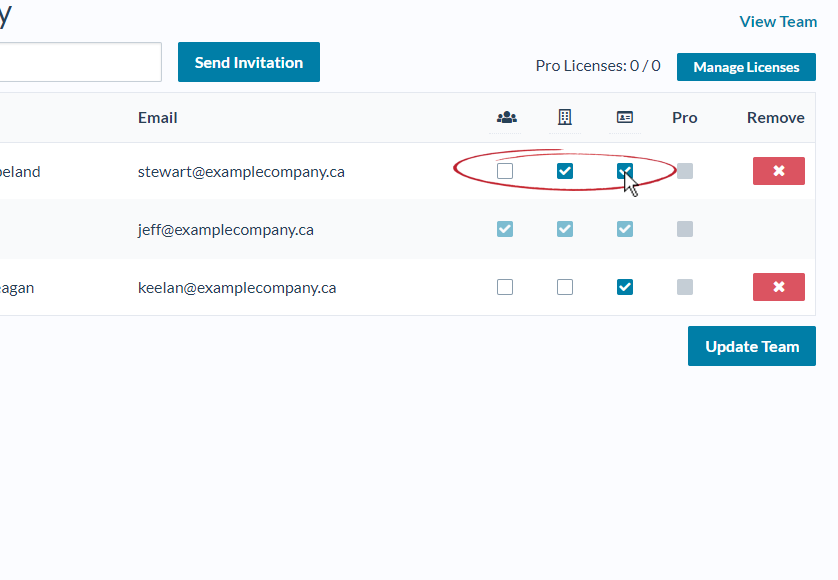The height and width of the screenshot is (580, 838).
Task: Open Manage Licenses
Action: click(746, 67)
